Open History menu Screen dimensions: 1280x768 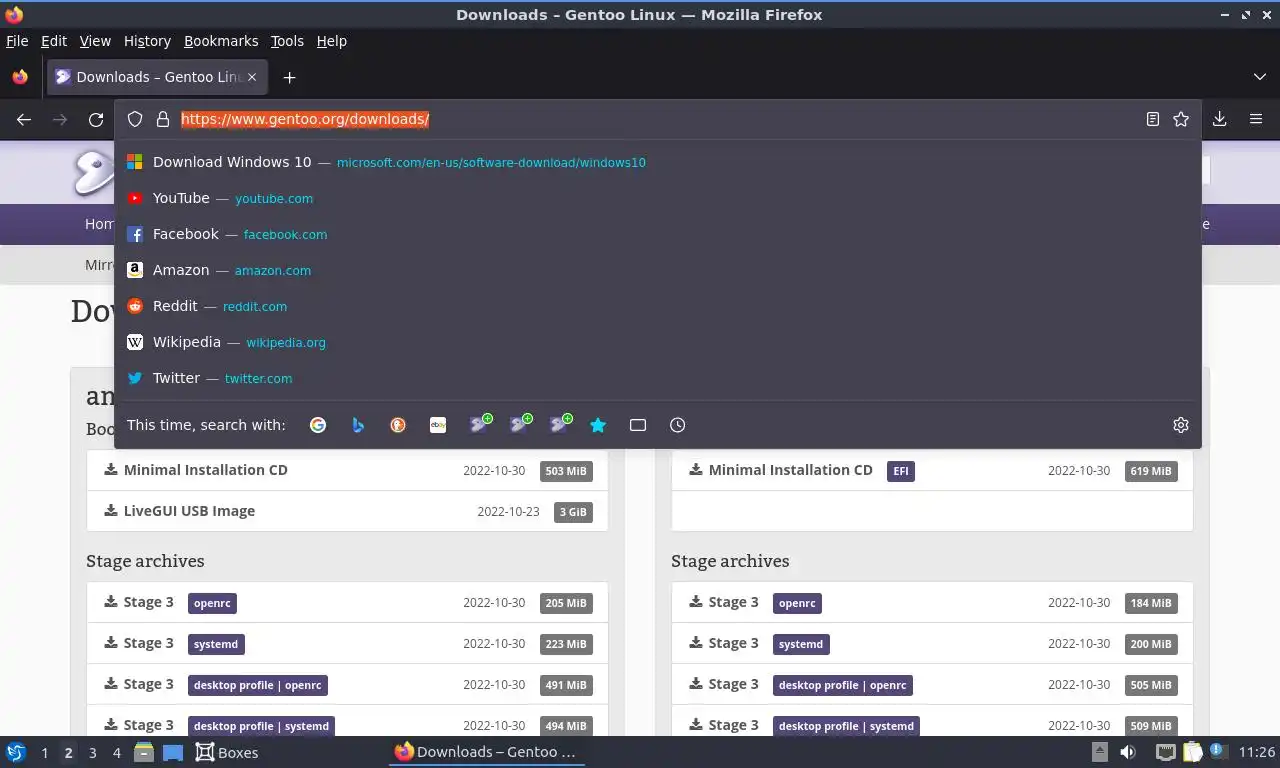pyautogui.click(x=147, y=41)
